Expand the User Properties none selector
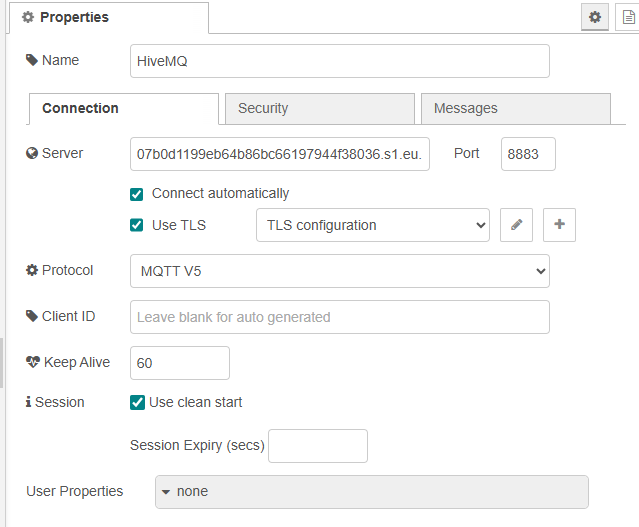 [372, 492]
